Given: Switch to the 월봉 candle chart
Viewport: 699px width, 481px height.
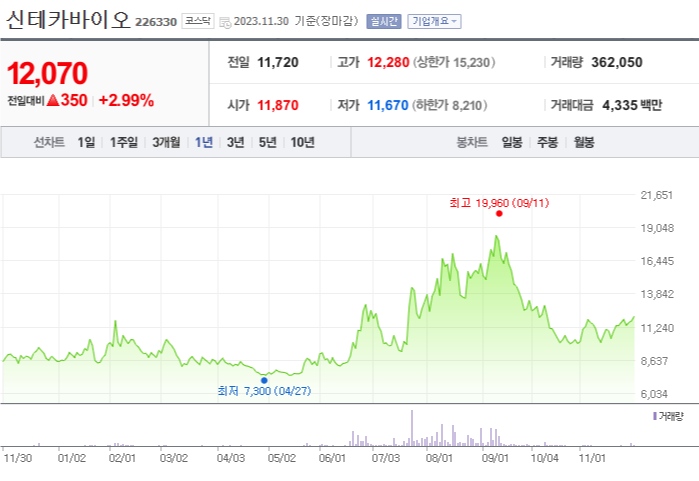Looking at the screenshot, I should point(584,142).
